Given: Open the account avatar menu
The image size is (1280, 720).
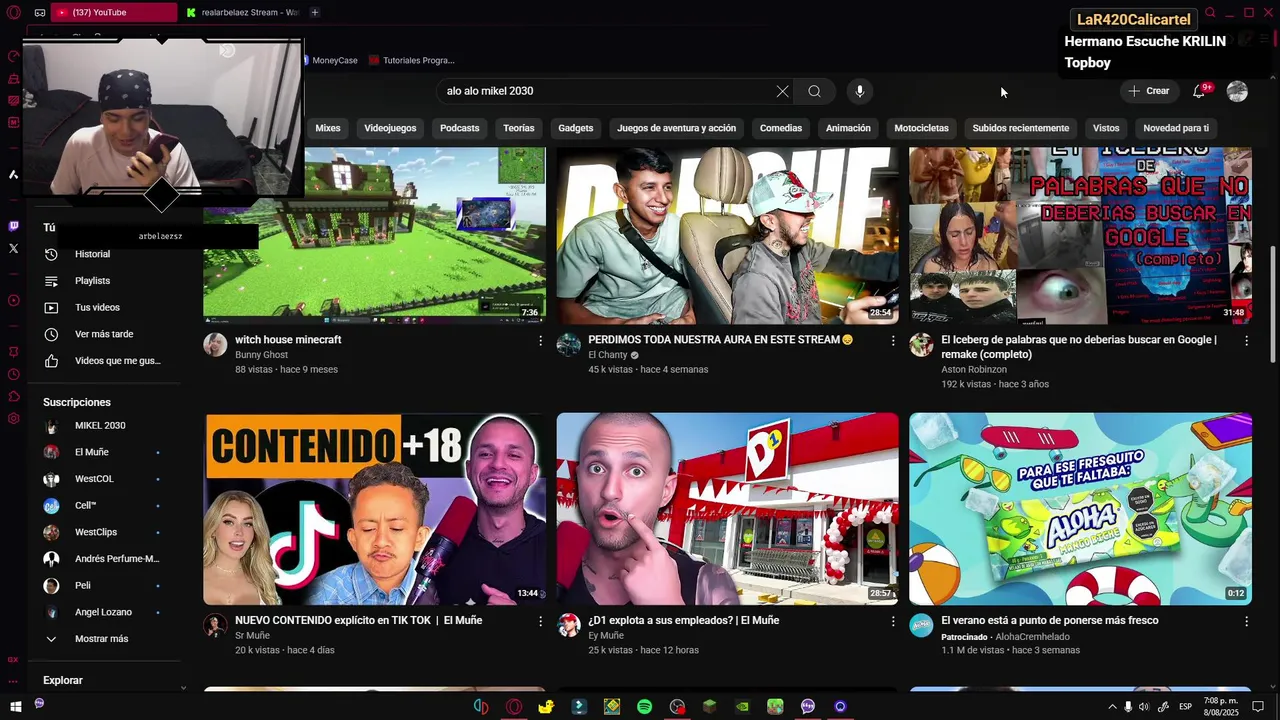Looking at the screenshot, I should point(1237,91).
